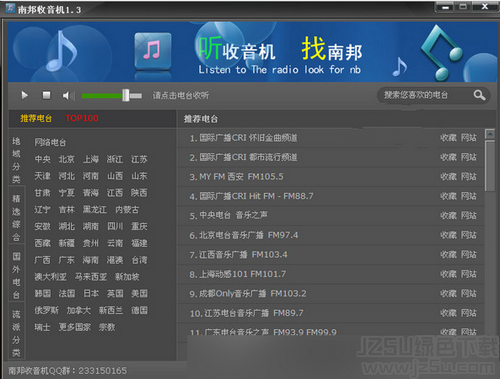Viewport: 500px width, 379px height.
Task: Click 收藏 for 上海动感101
Action: (x=448, y=274)
